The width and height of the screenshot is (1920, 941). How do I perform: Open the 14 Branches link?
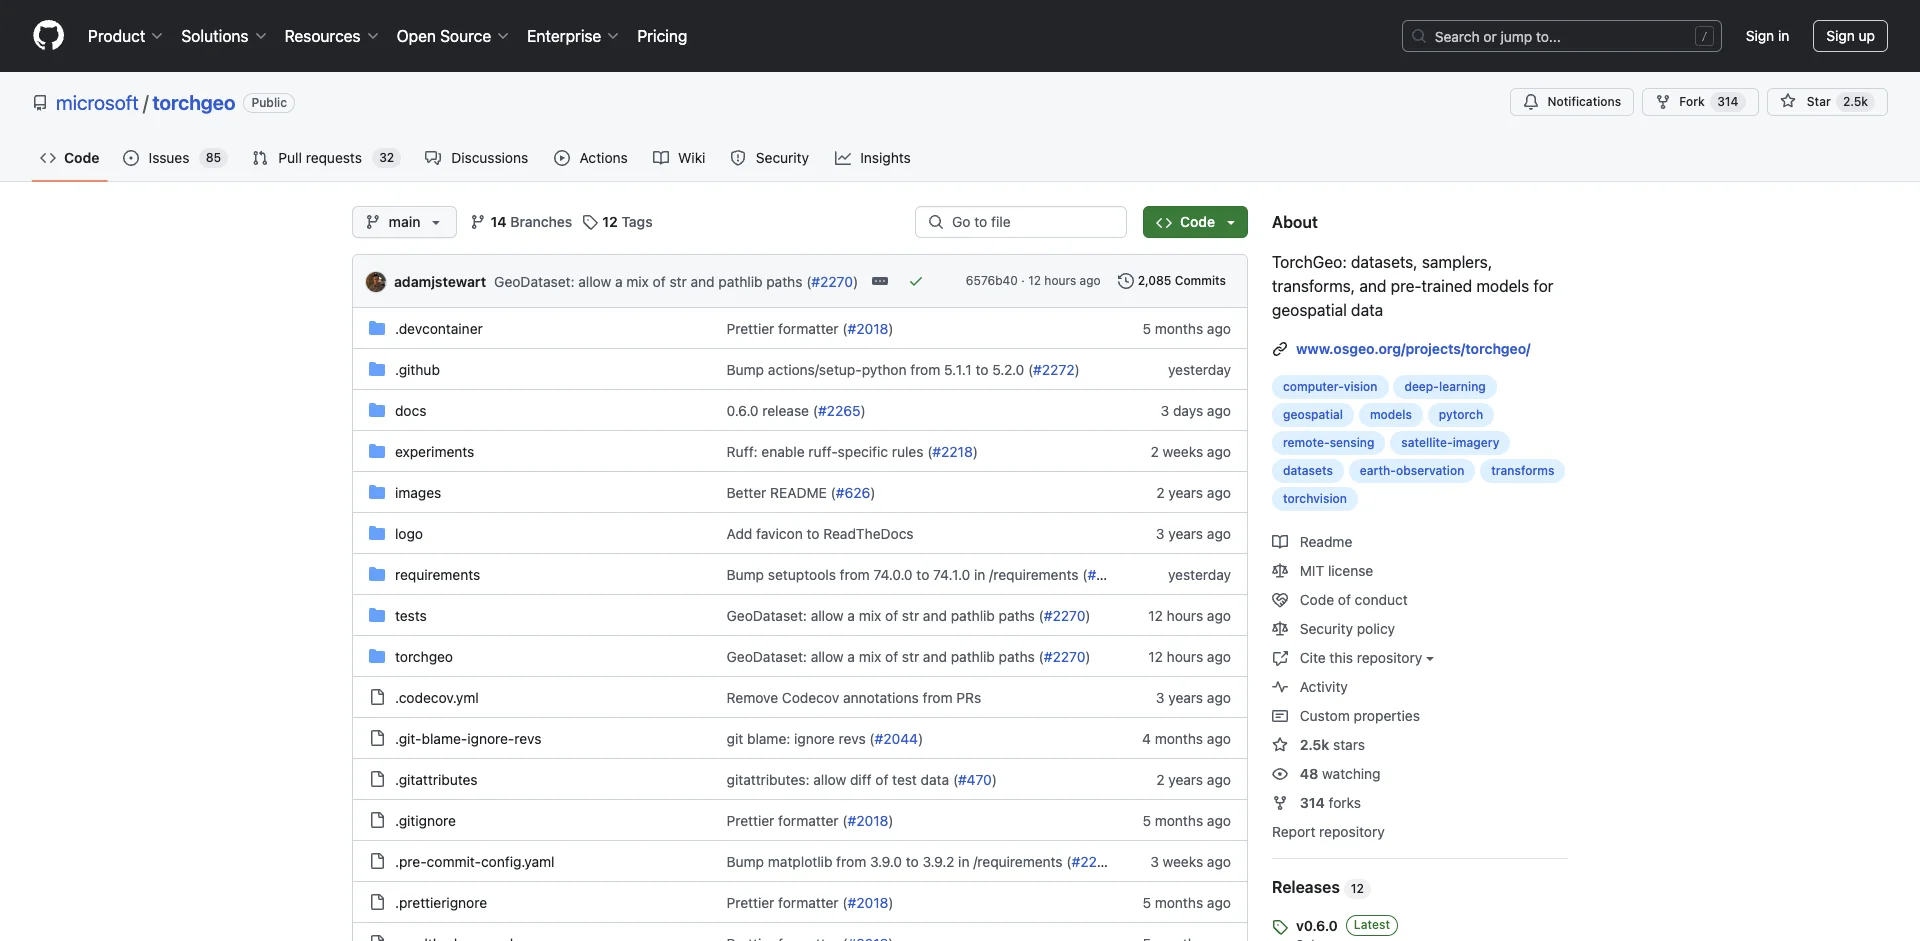click(521, 222)
